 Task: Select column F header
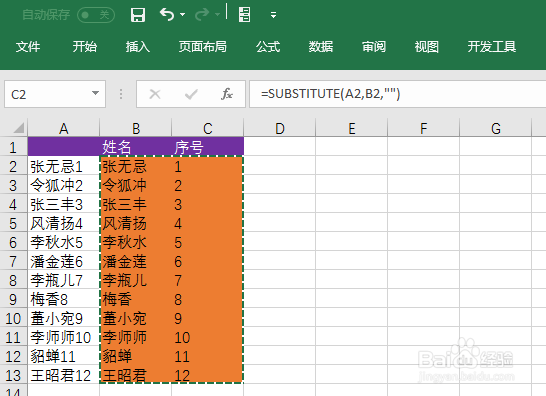[x=423, y=129]
